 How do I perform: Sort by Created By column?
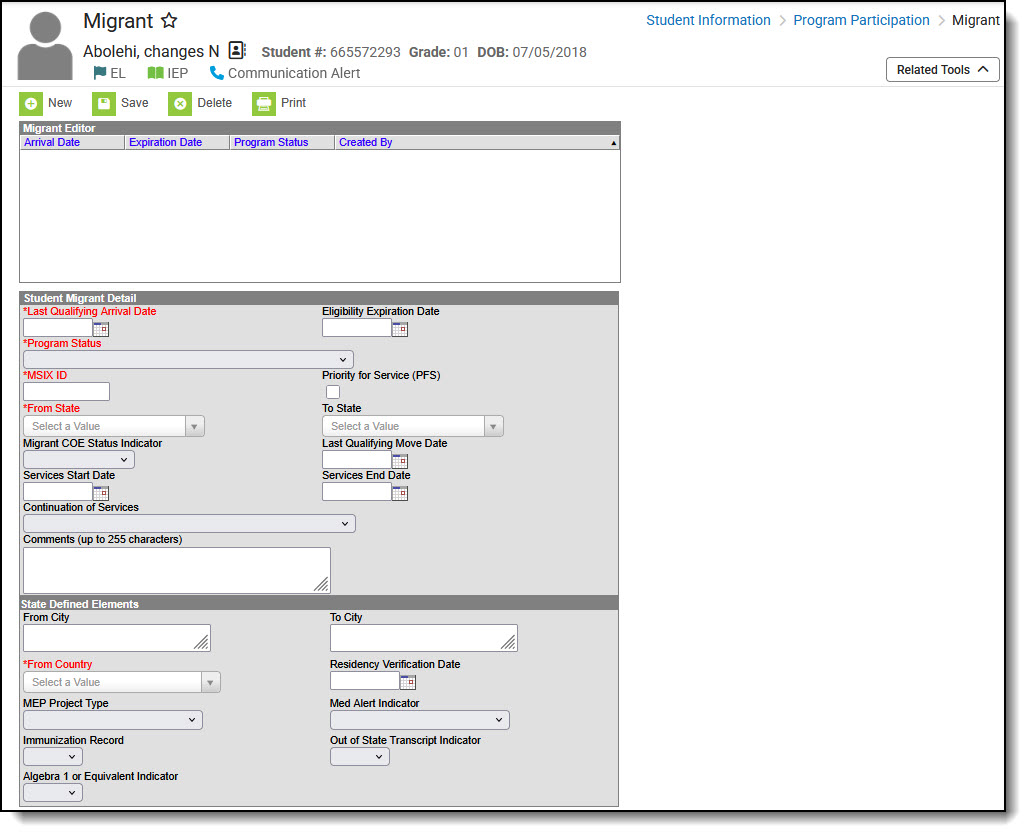coord(366,143)
